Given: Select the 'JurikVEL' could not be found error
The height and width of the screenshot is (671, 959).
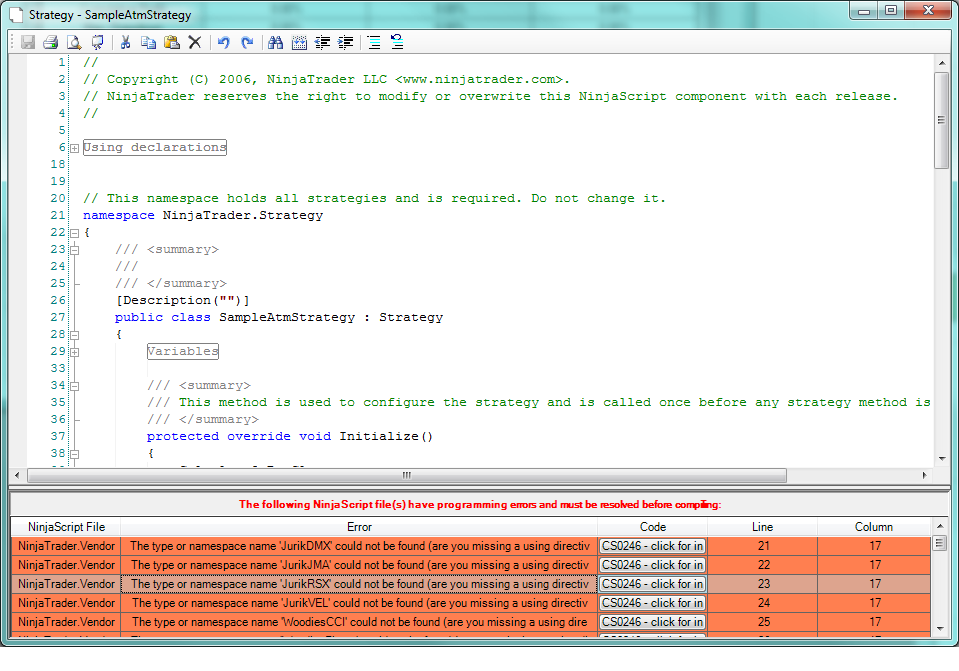Looking at the screenshot, I should (x=359, y=603).
